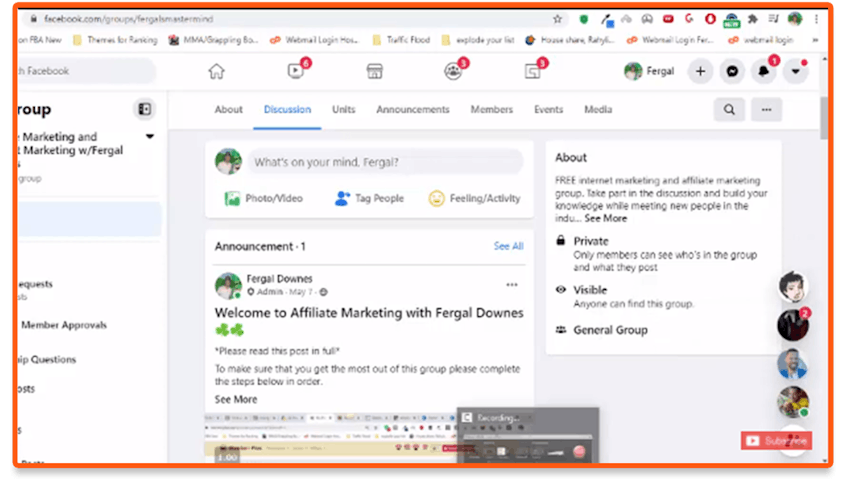Open the Groups icon in top bar
Screen dimensions: 846x490
453,71
